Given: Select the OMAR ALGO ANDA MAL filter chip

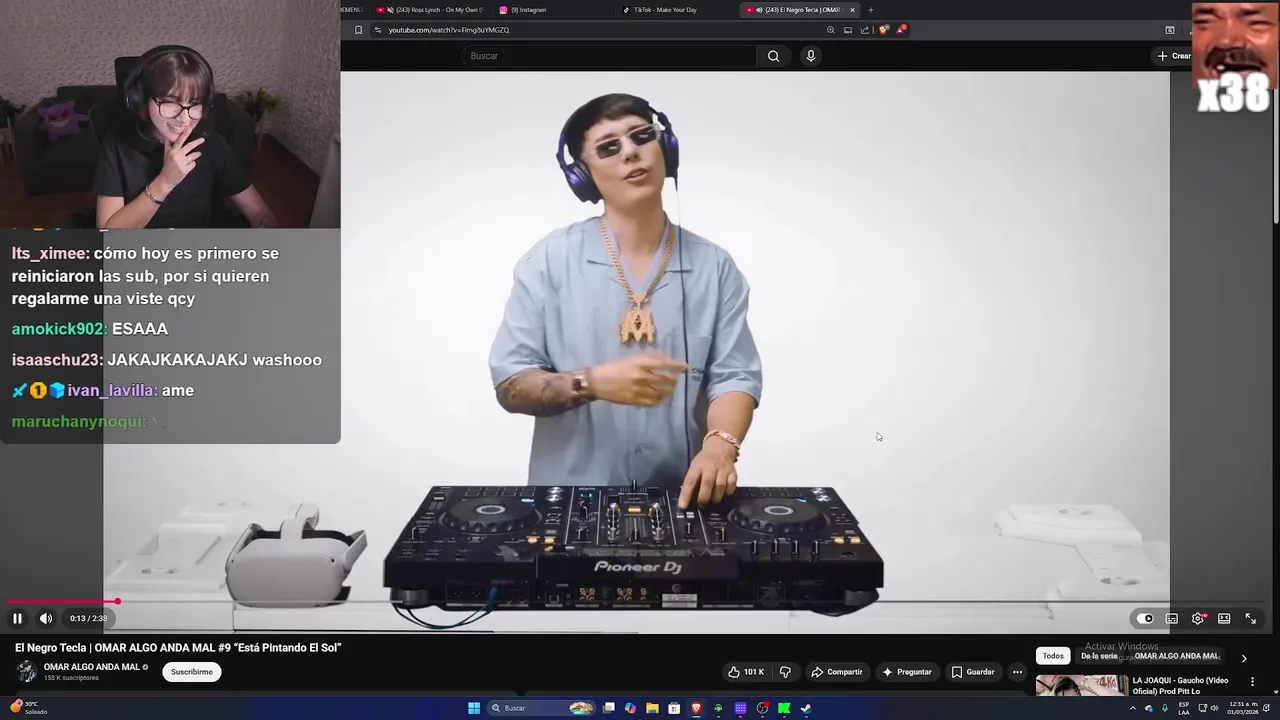Looking at the screenshot, I should [1176, 656].
